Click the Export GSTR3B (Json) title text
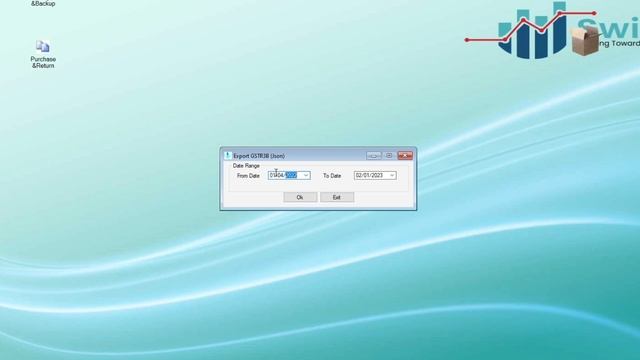This screenshot has width=640, height=360. click(x=259, y=156)
